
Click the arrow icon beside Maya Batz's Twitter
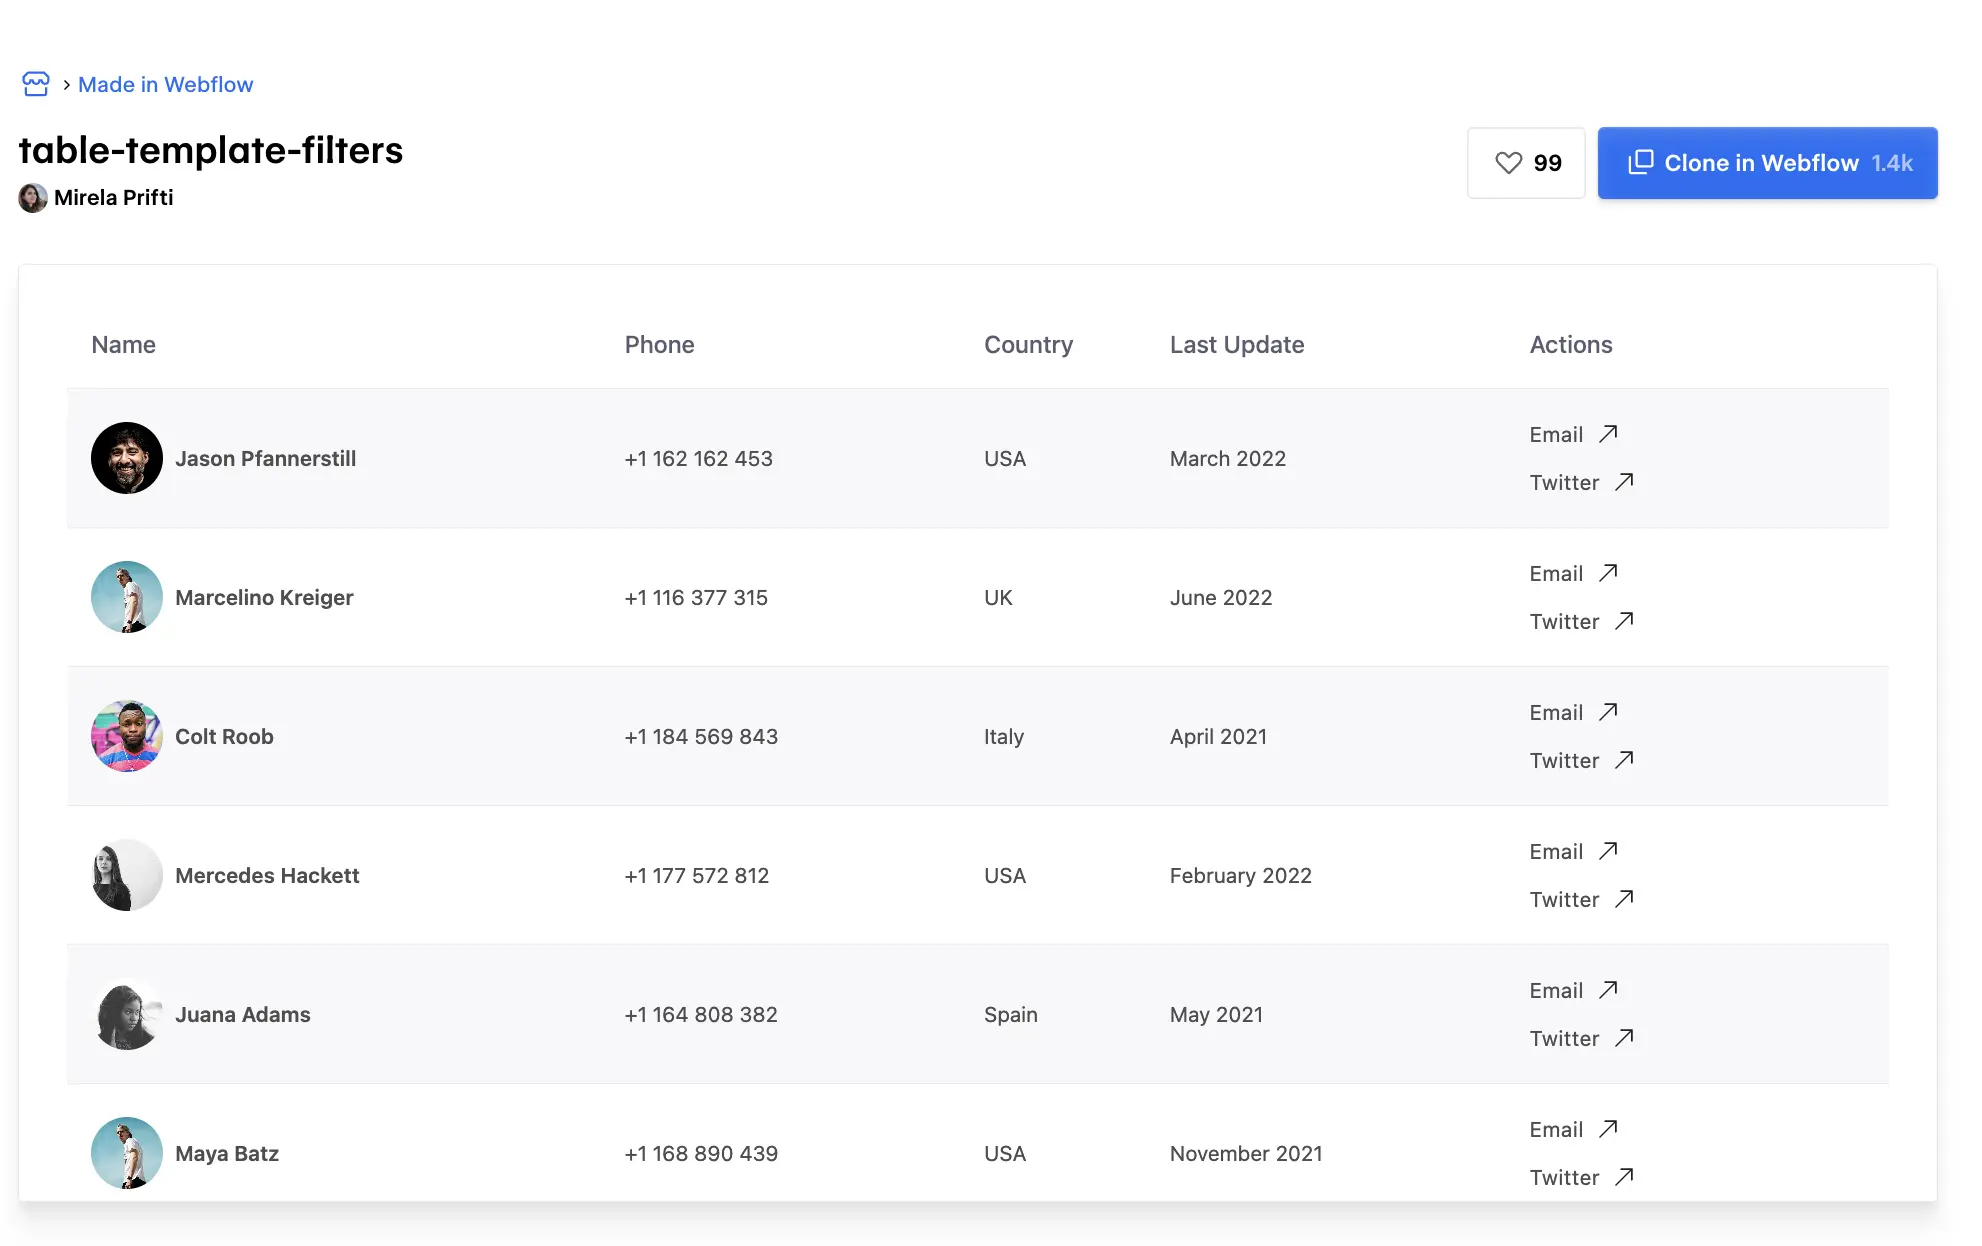pos(1624,1176)
